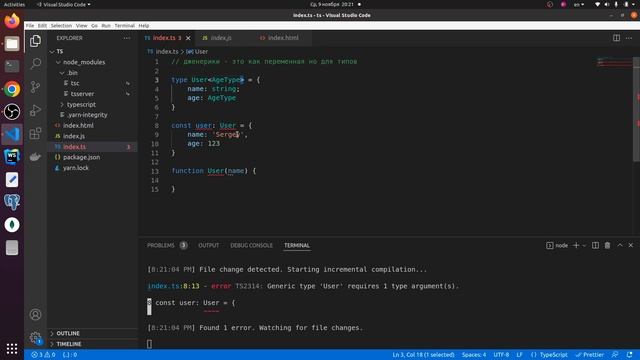Open pgAdmin elephant icon in dock
640x360 pixels.
tap(12, 202)
